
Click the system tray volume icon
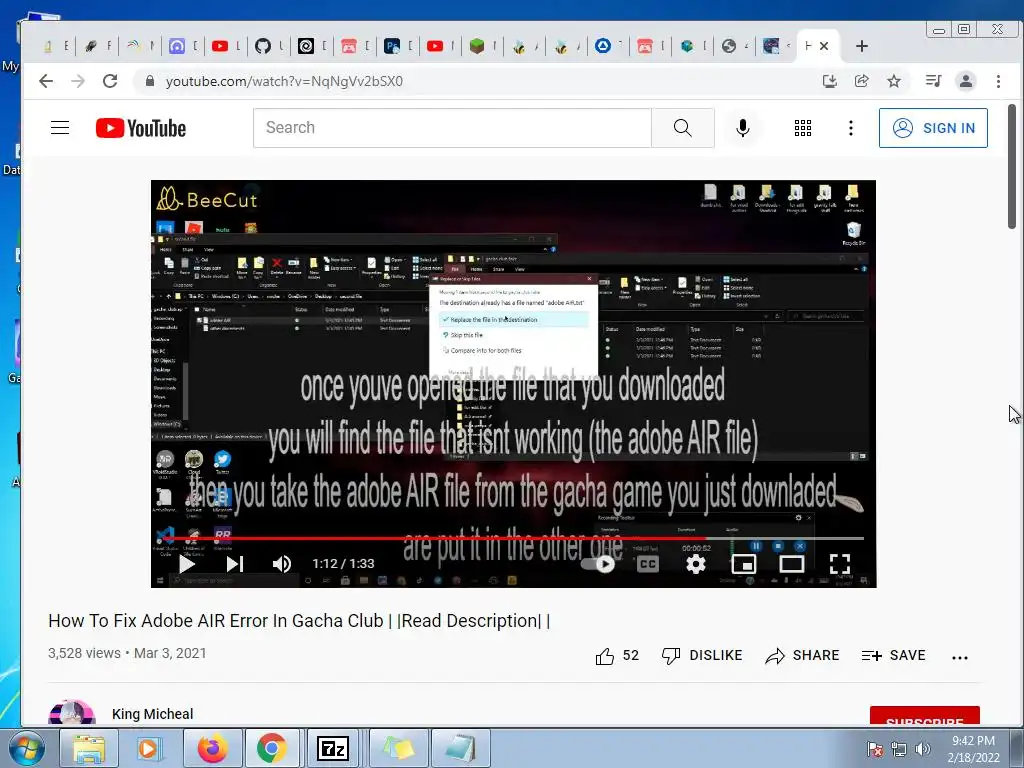click(923, 750)
